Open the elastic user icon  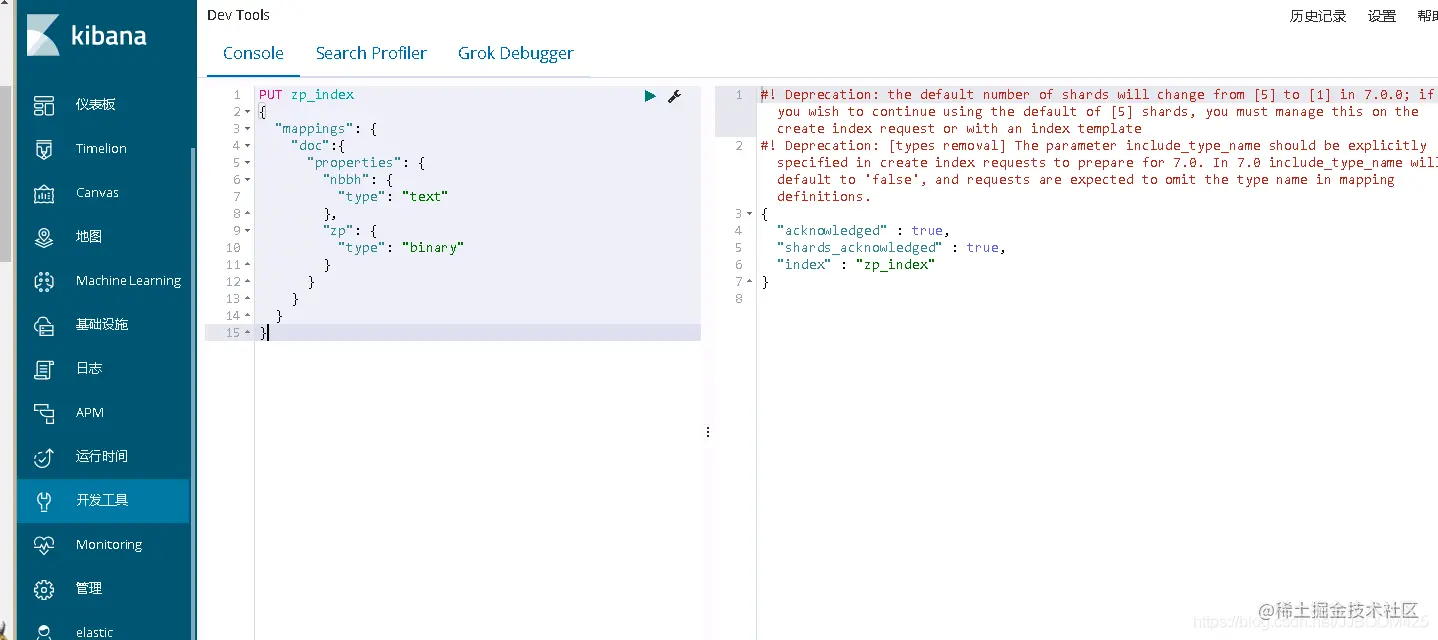pyautogui.click(x=44, y=631)
